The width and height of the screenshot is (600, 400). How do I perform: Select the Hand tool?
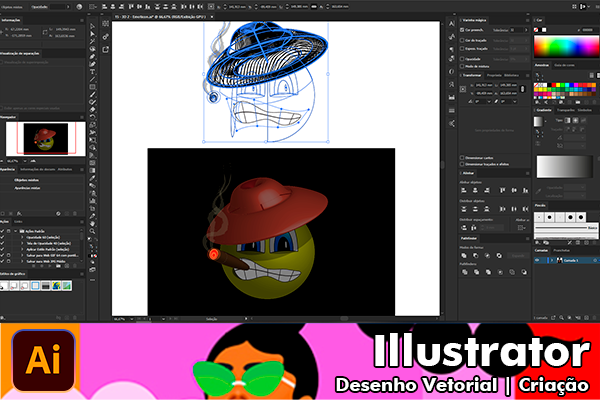tap(93, 224)
